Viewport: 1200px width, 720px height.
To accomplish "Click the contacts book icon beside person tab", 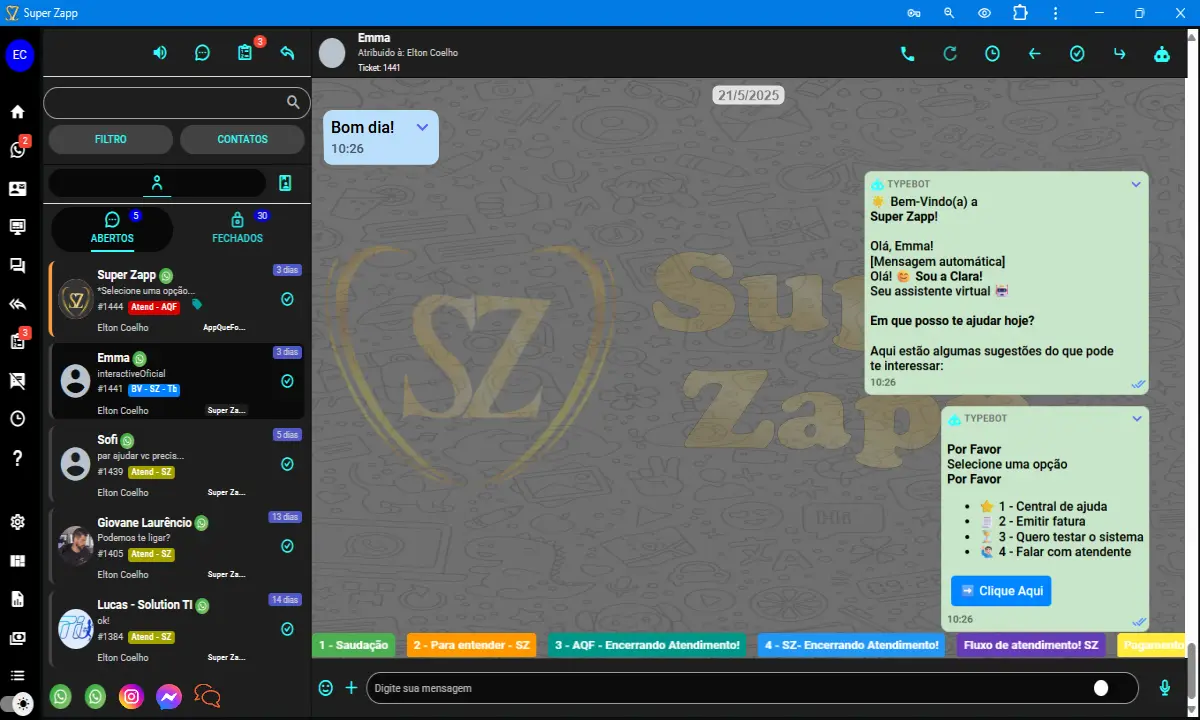I will [285, 183].
